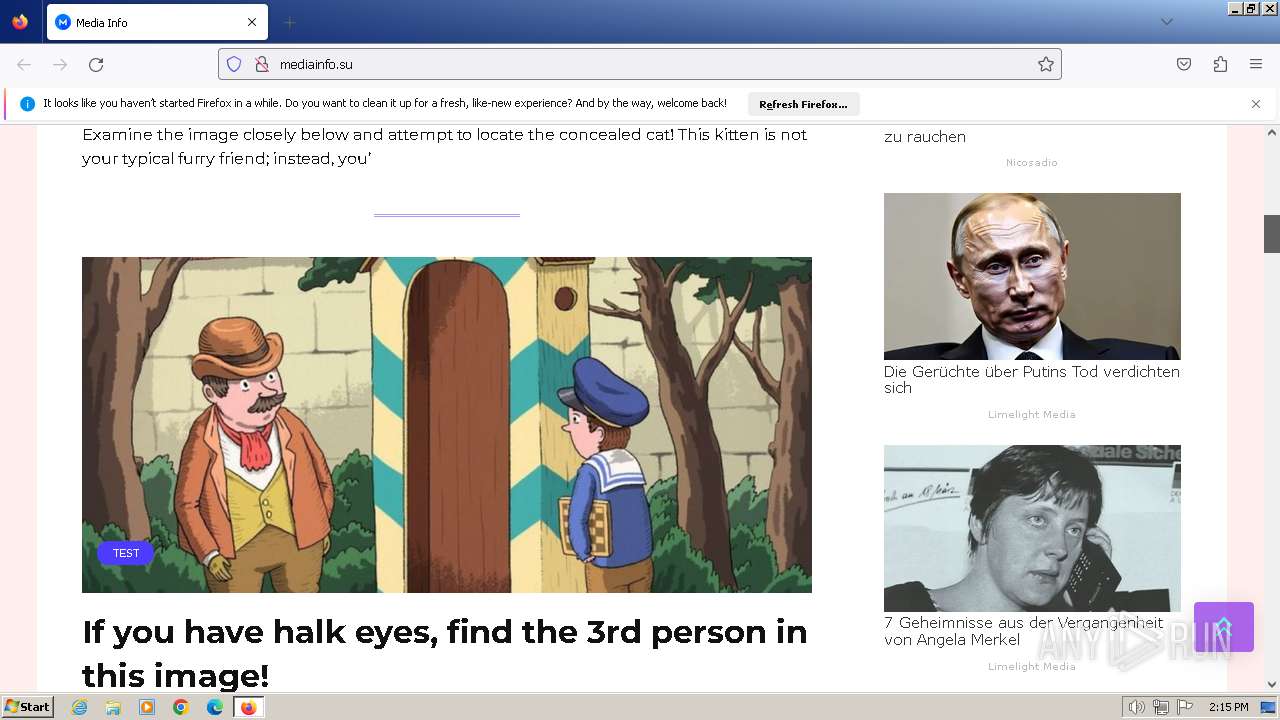The height and width of the screenshot is (720, 1280).
Task: Go back to previous page
Action: click(x=24, y=64)
